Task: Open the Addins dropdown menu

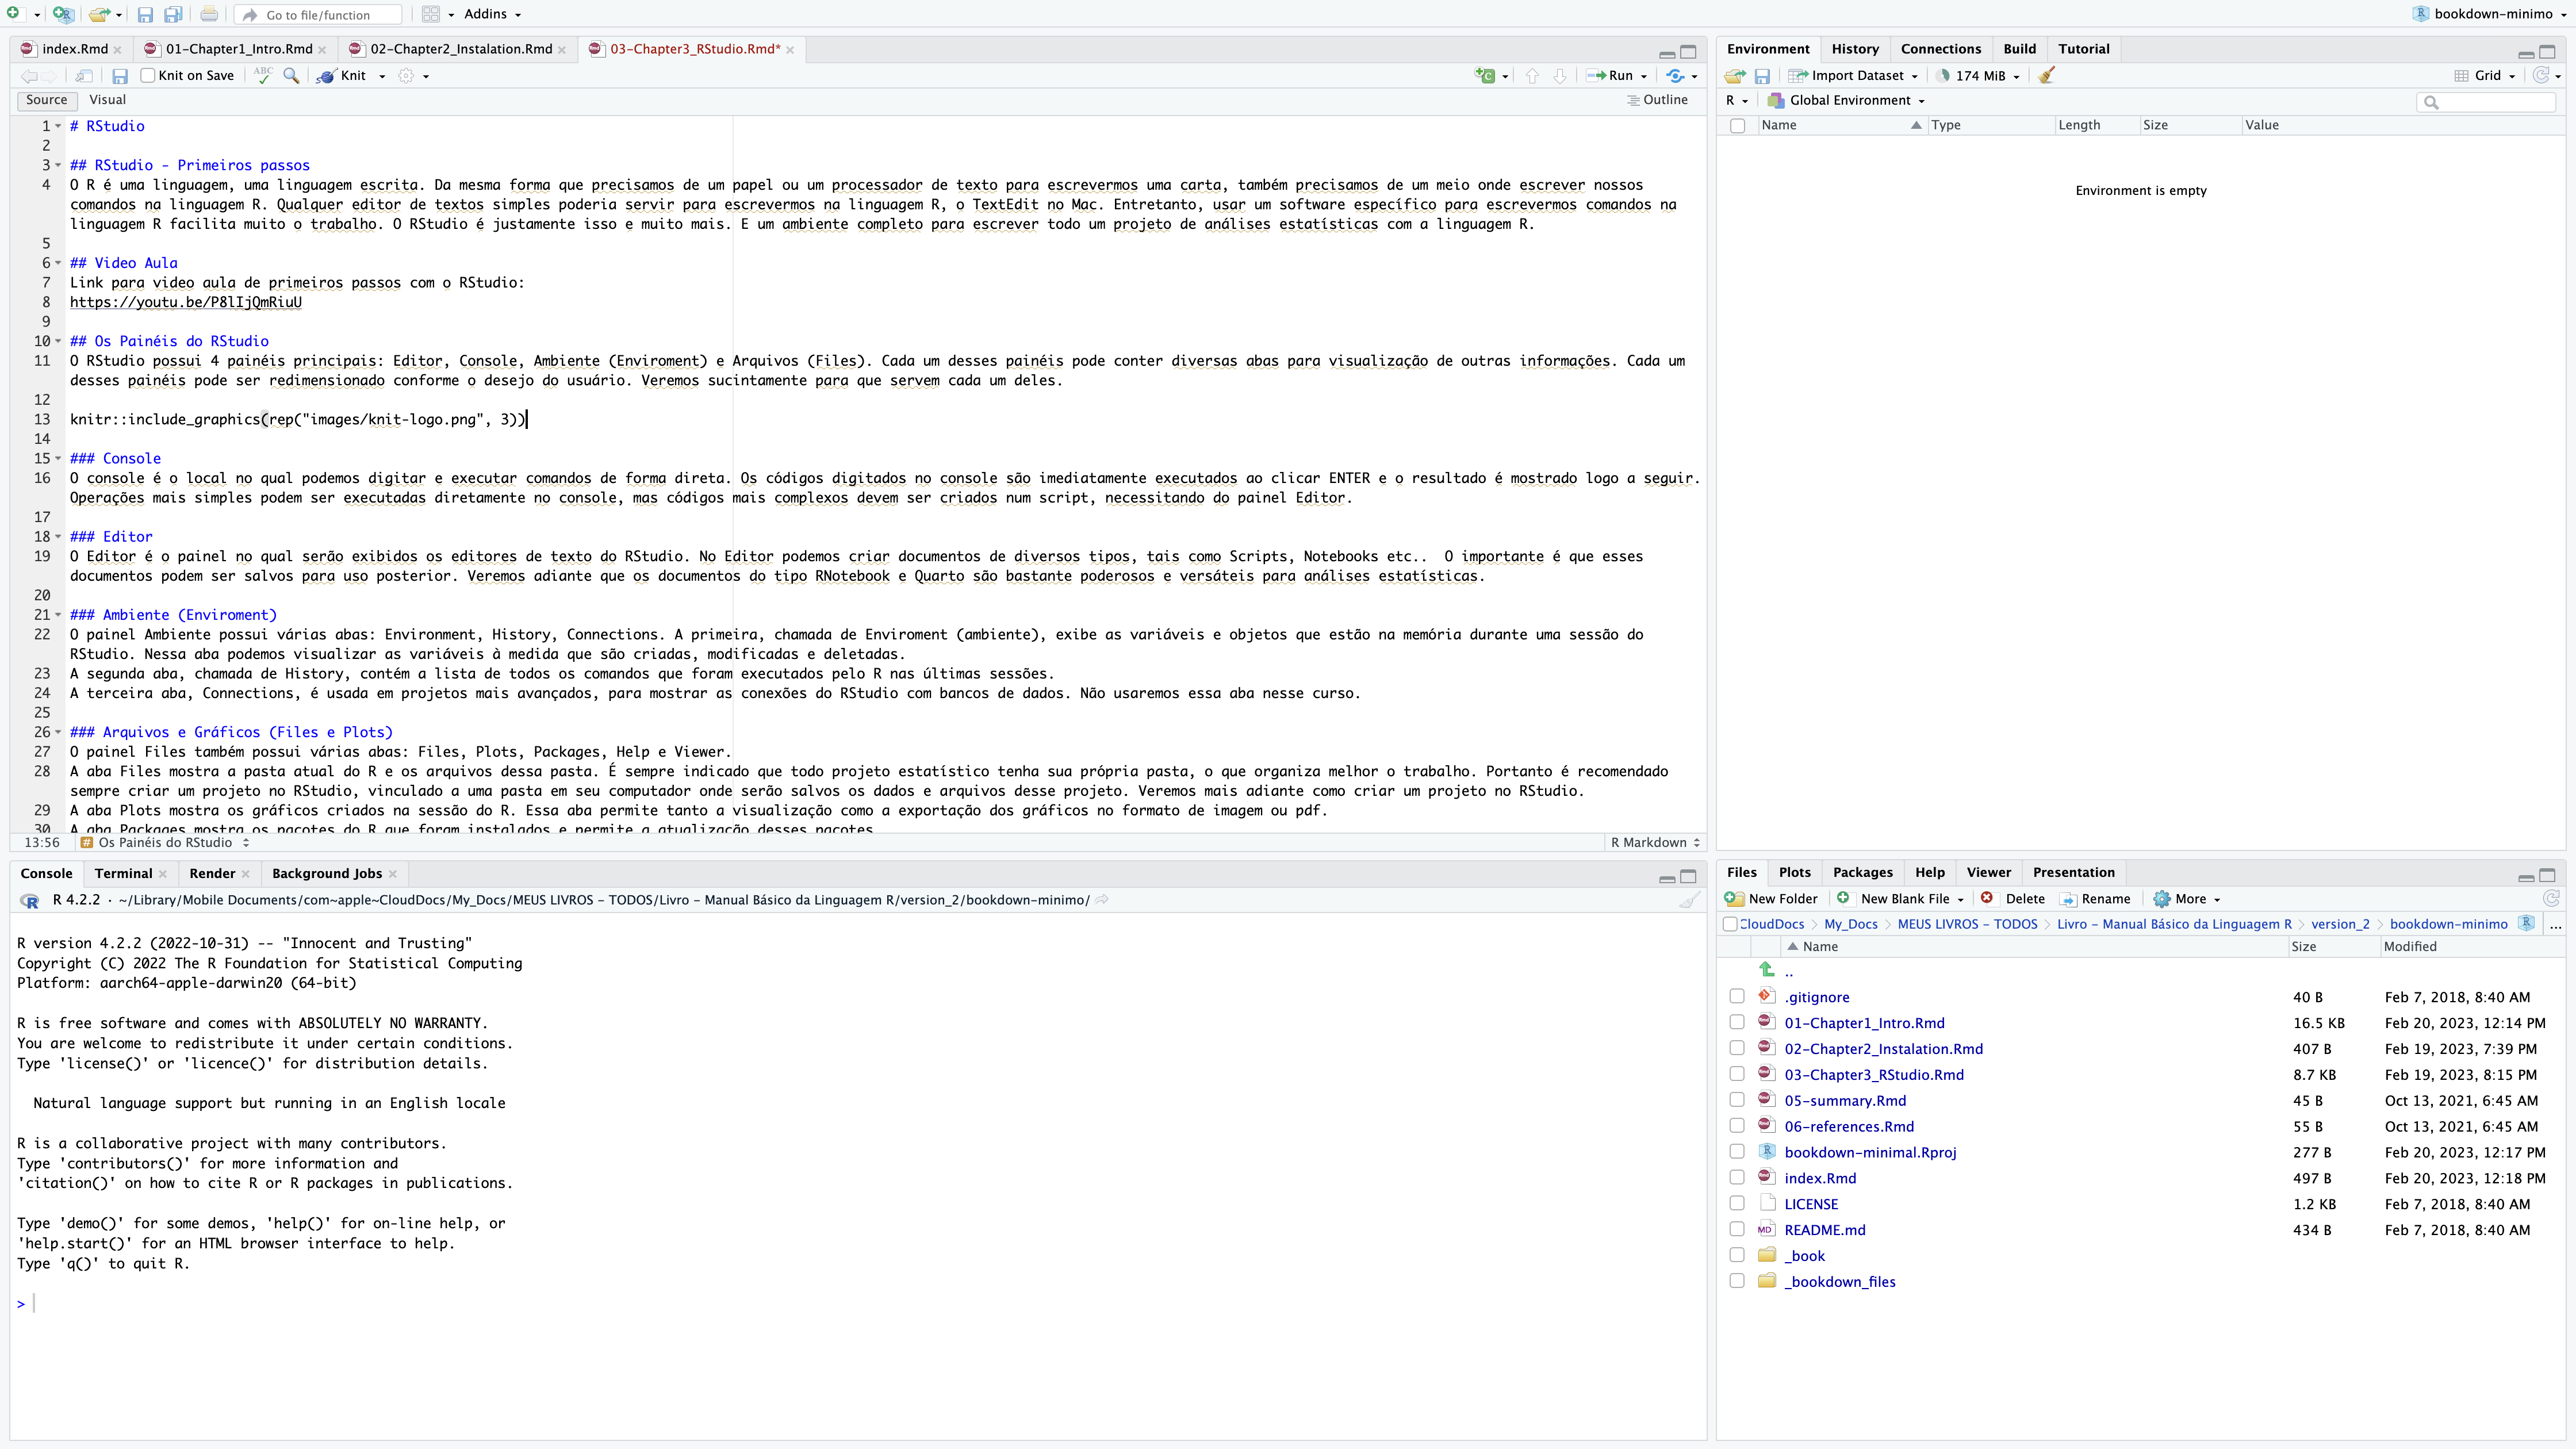Action: (x=492, y=14)
